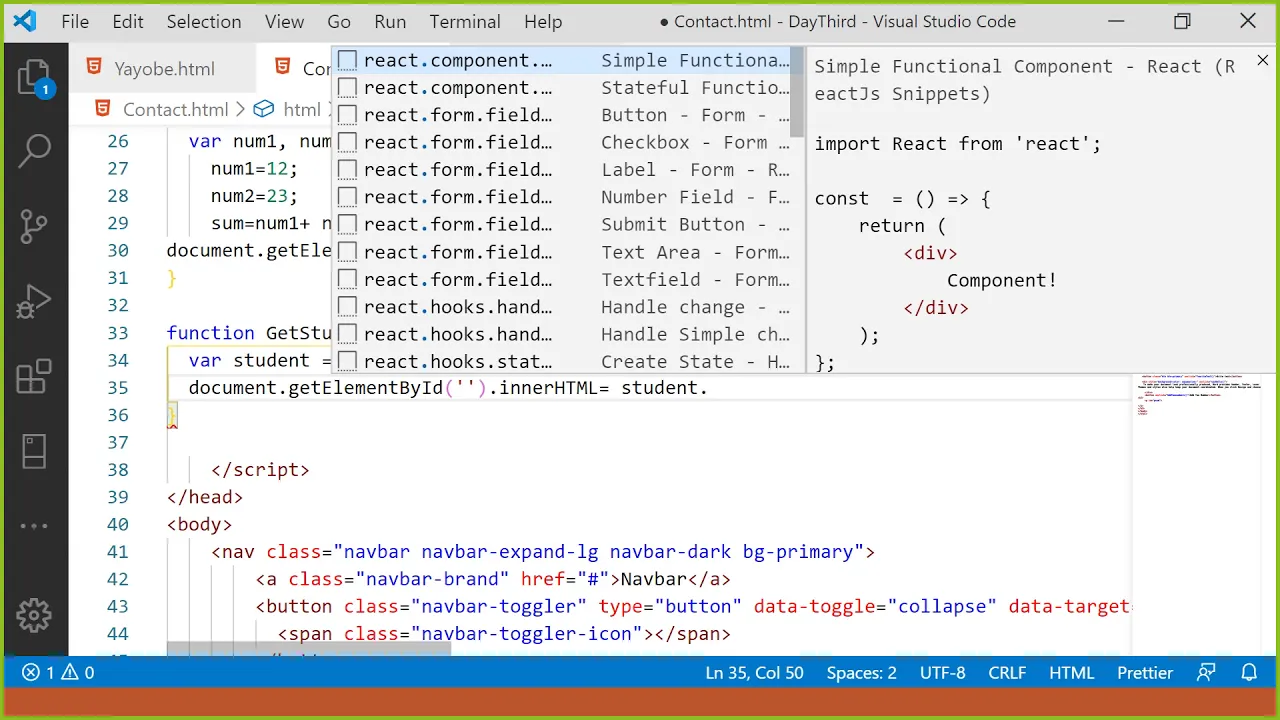Open the Source Control view icon

coord(34,227)
